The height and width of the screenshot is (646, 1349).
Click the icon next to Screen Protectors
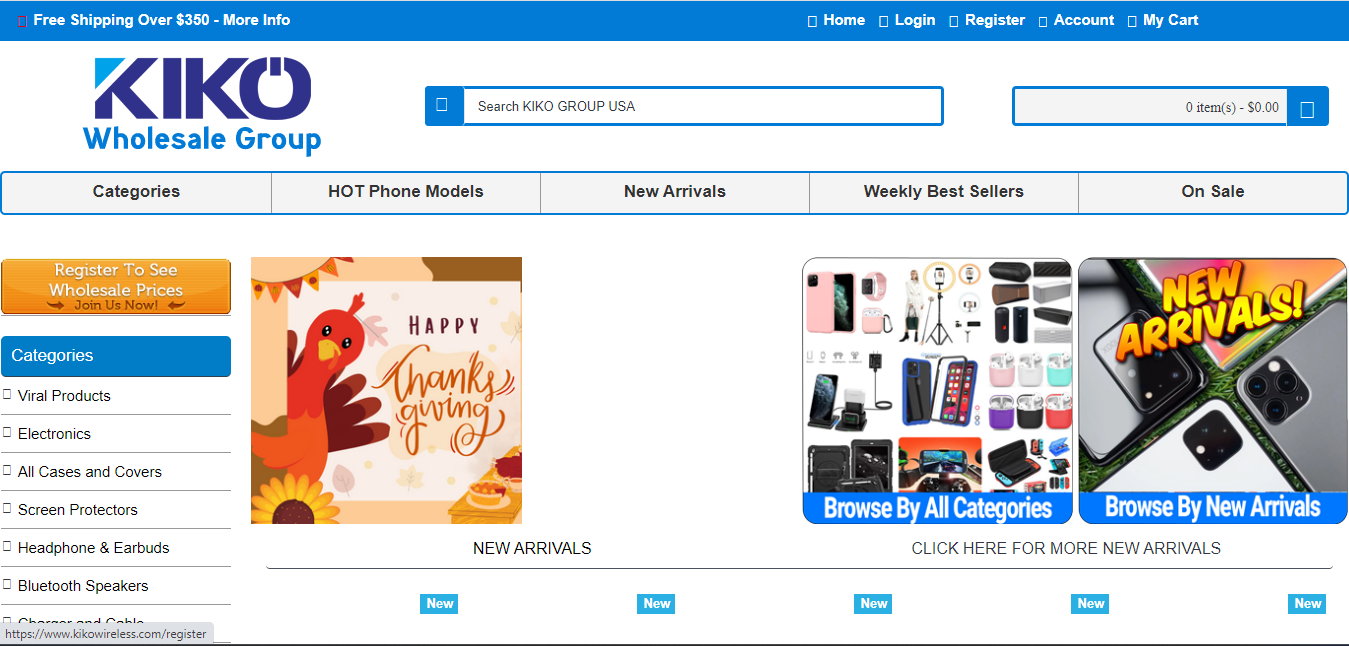coord(7,508)
